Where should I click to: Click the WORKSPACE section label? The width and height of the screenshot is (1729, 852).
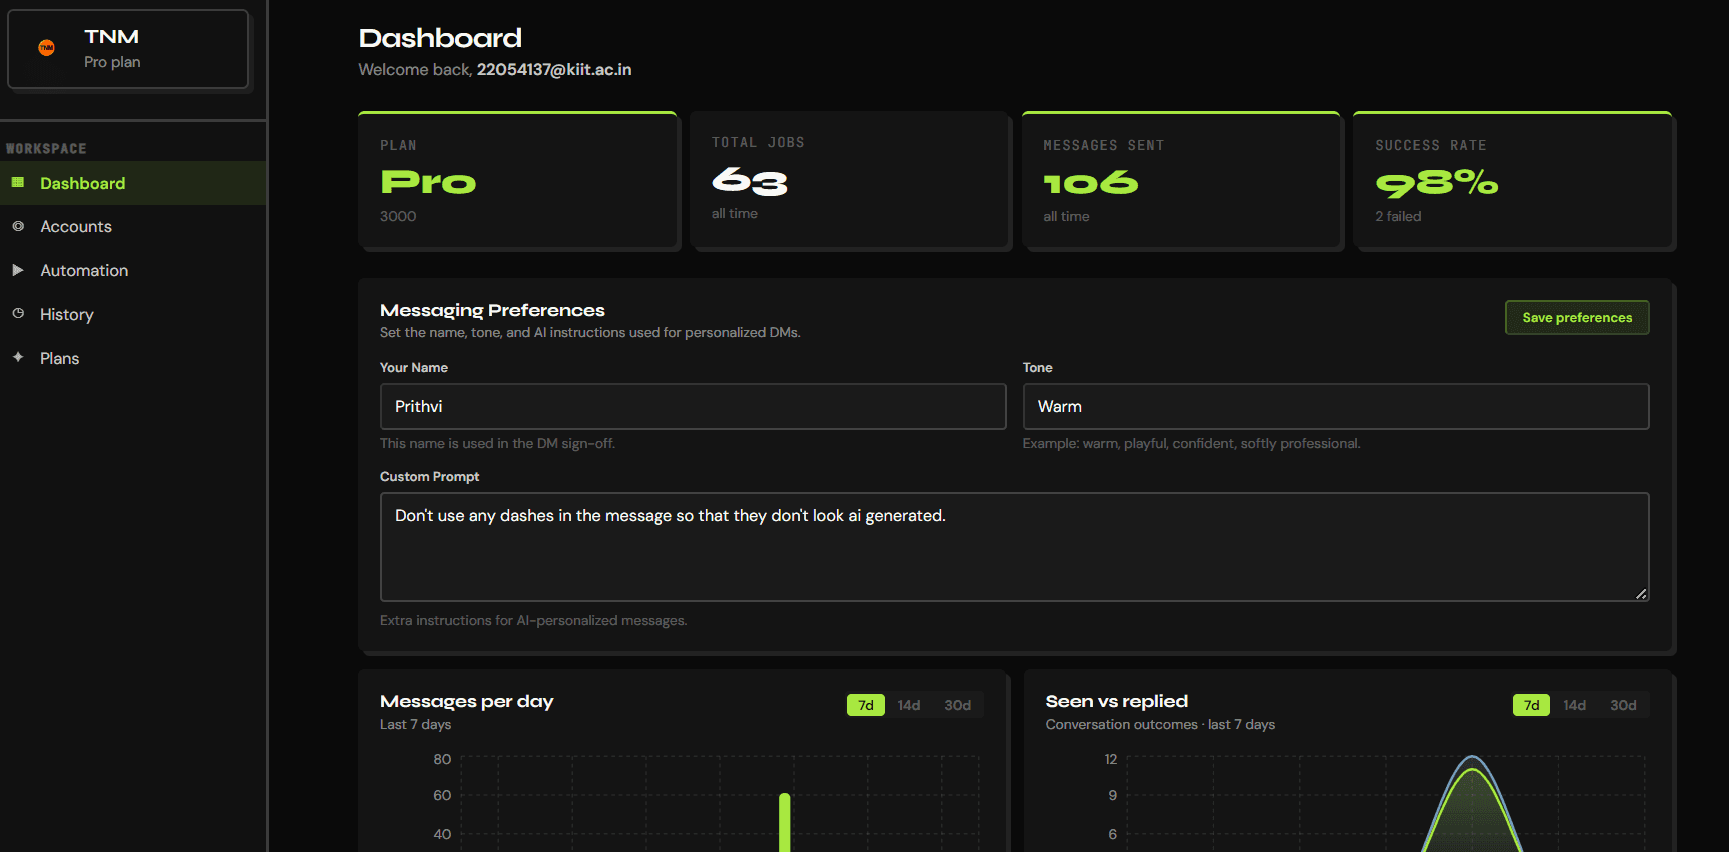coord(46,148)
